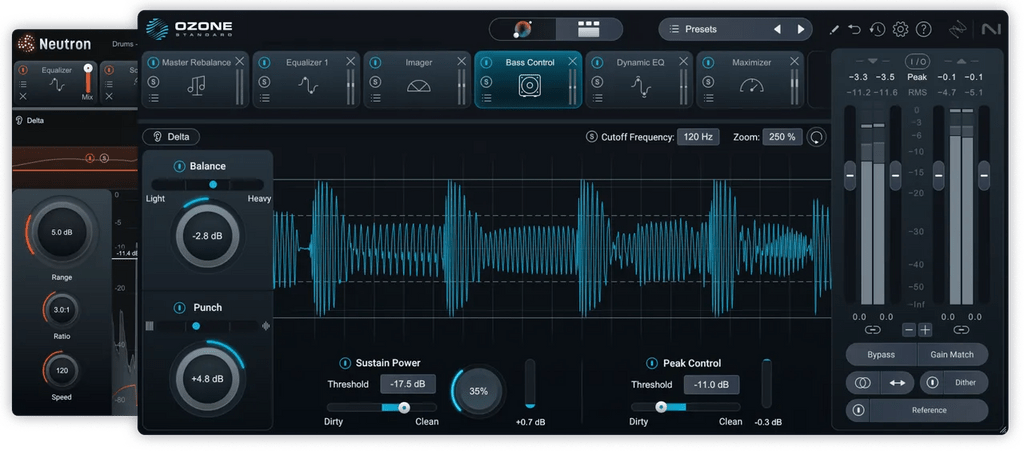Screen dimensions: 1024x454
Task: Remove the Imager module with X
Action: tap(462, 61)
